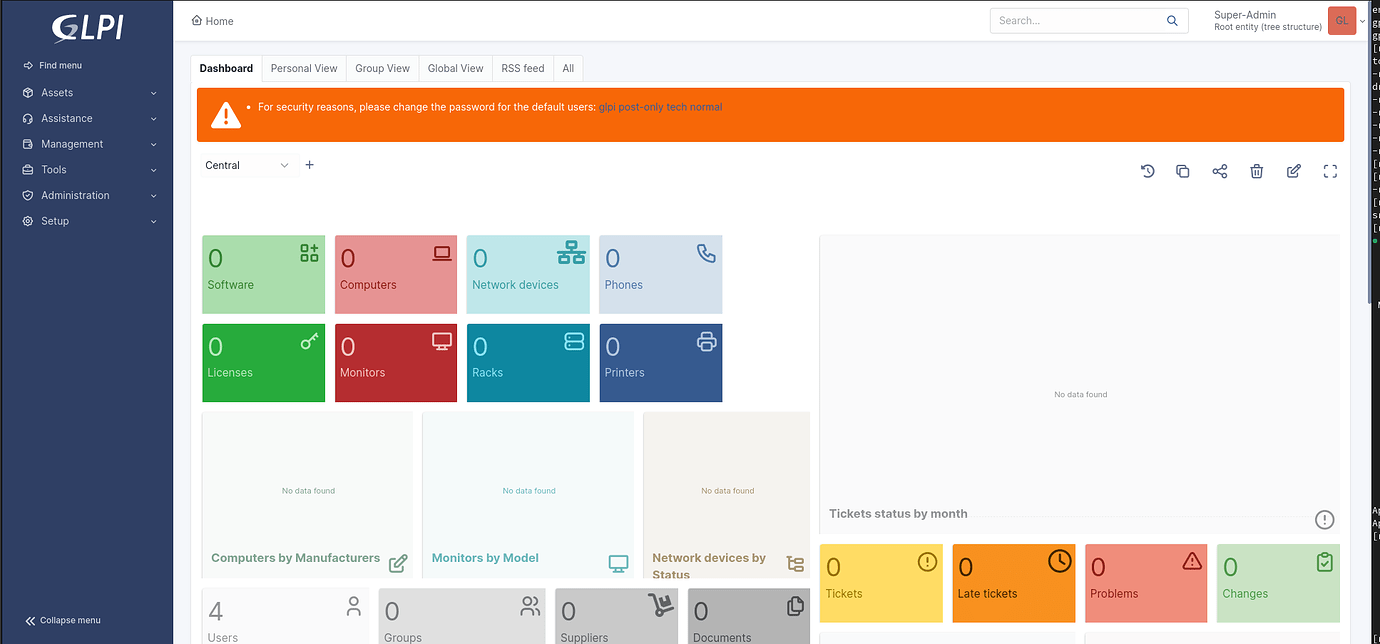Open the Software count card
This screenshot has width=1380, height=644.
pyautogui.click(x=264, y=274)
